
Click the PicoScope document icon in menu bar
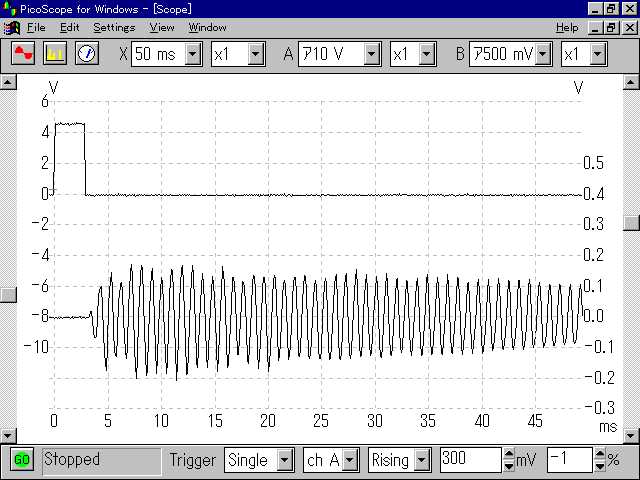(x=11, y=28)
